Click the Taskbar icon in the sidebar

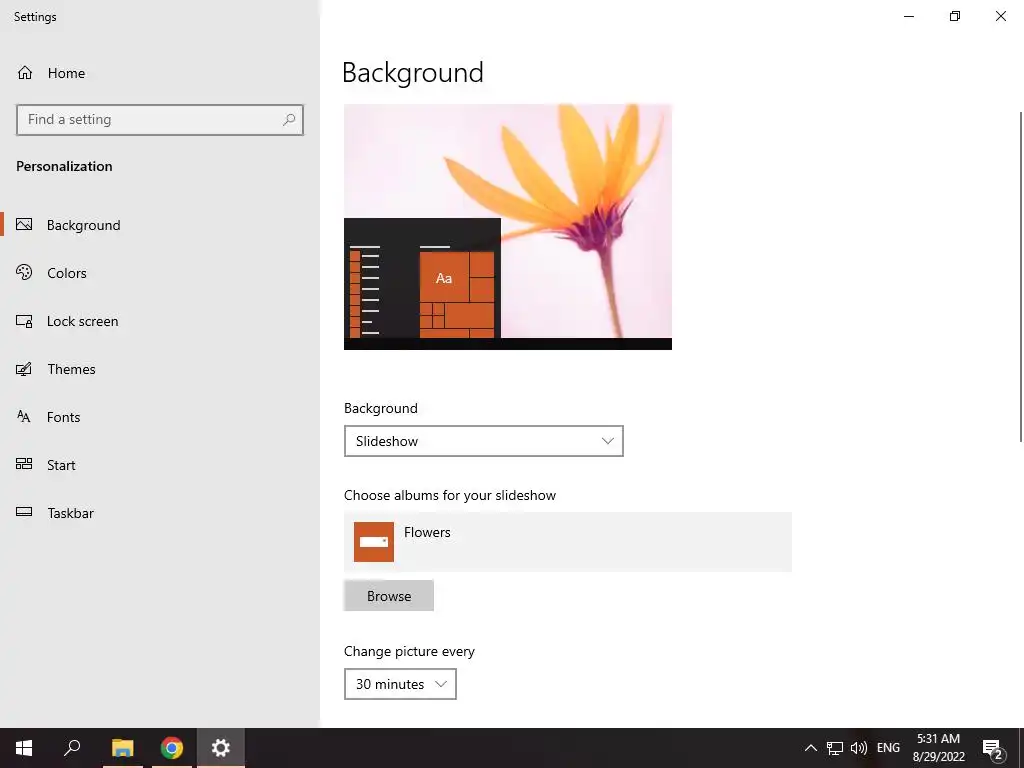24,512
